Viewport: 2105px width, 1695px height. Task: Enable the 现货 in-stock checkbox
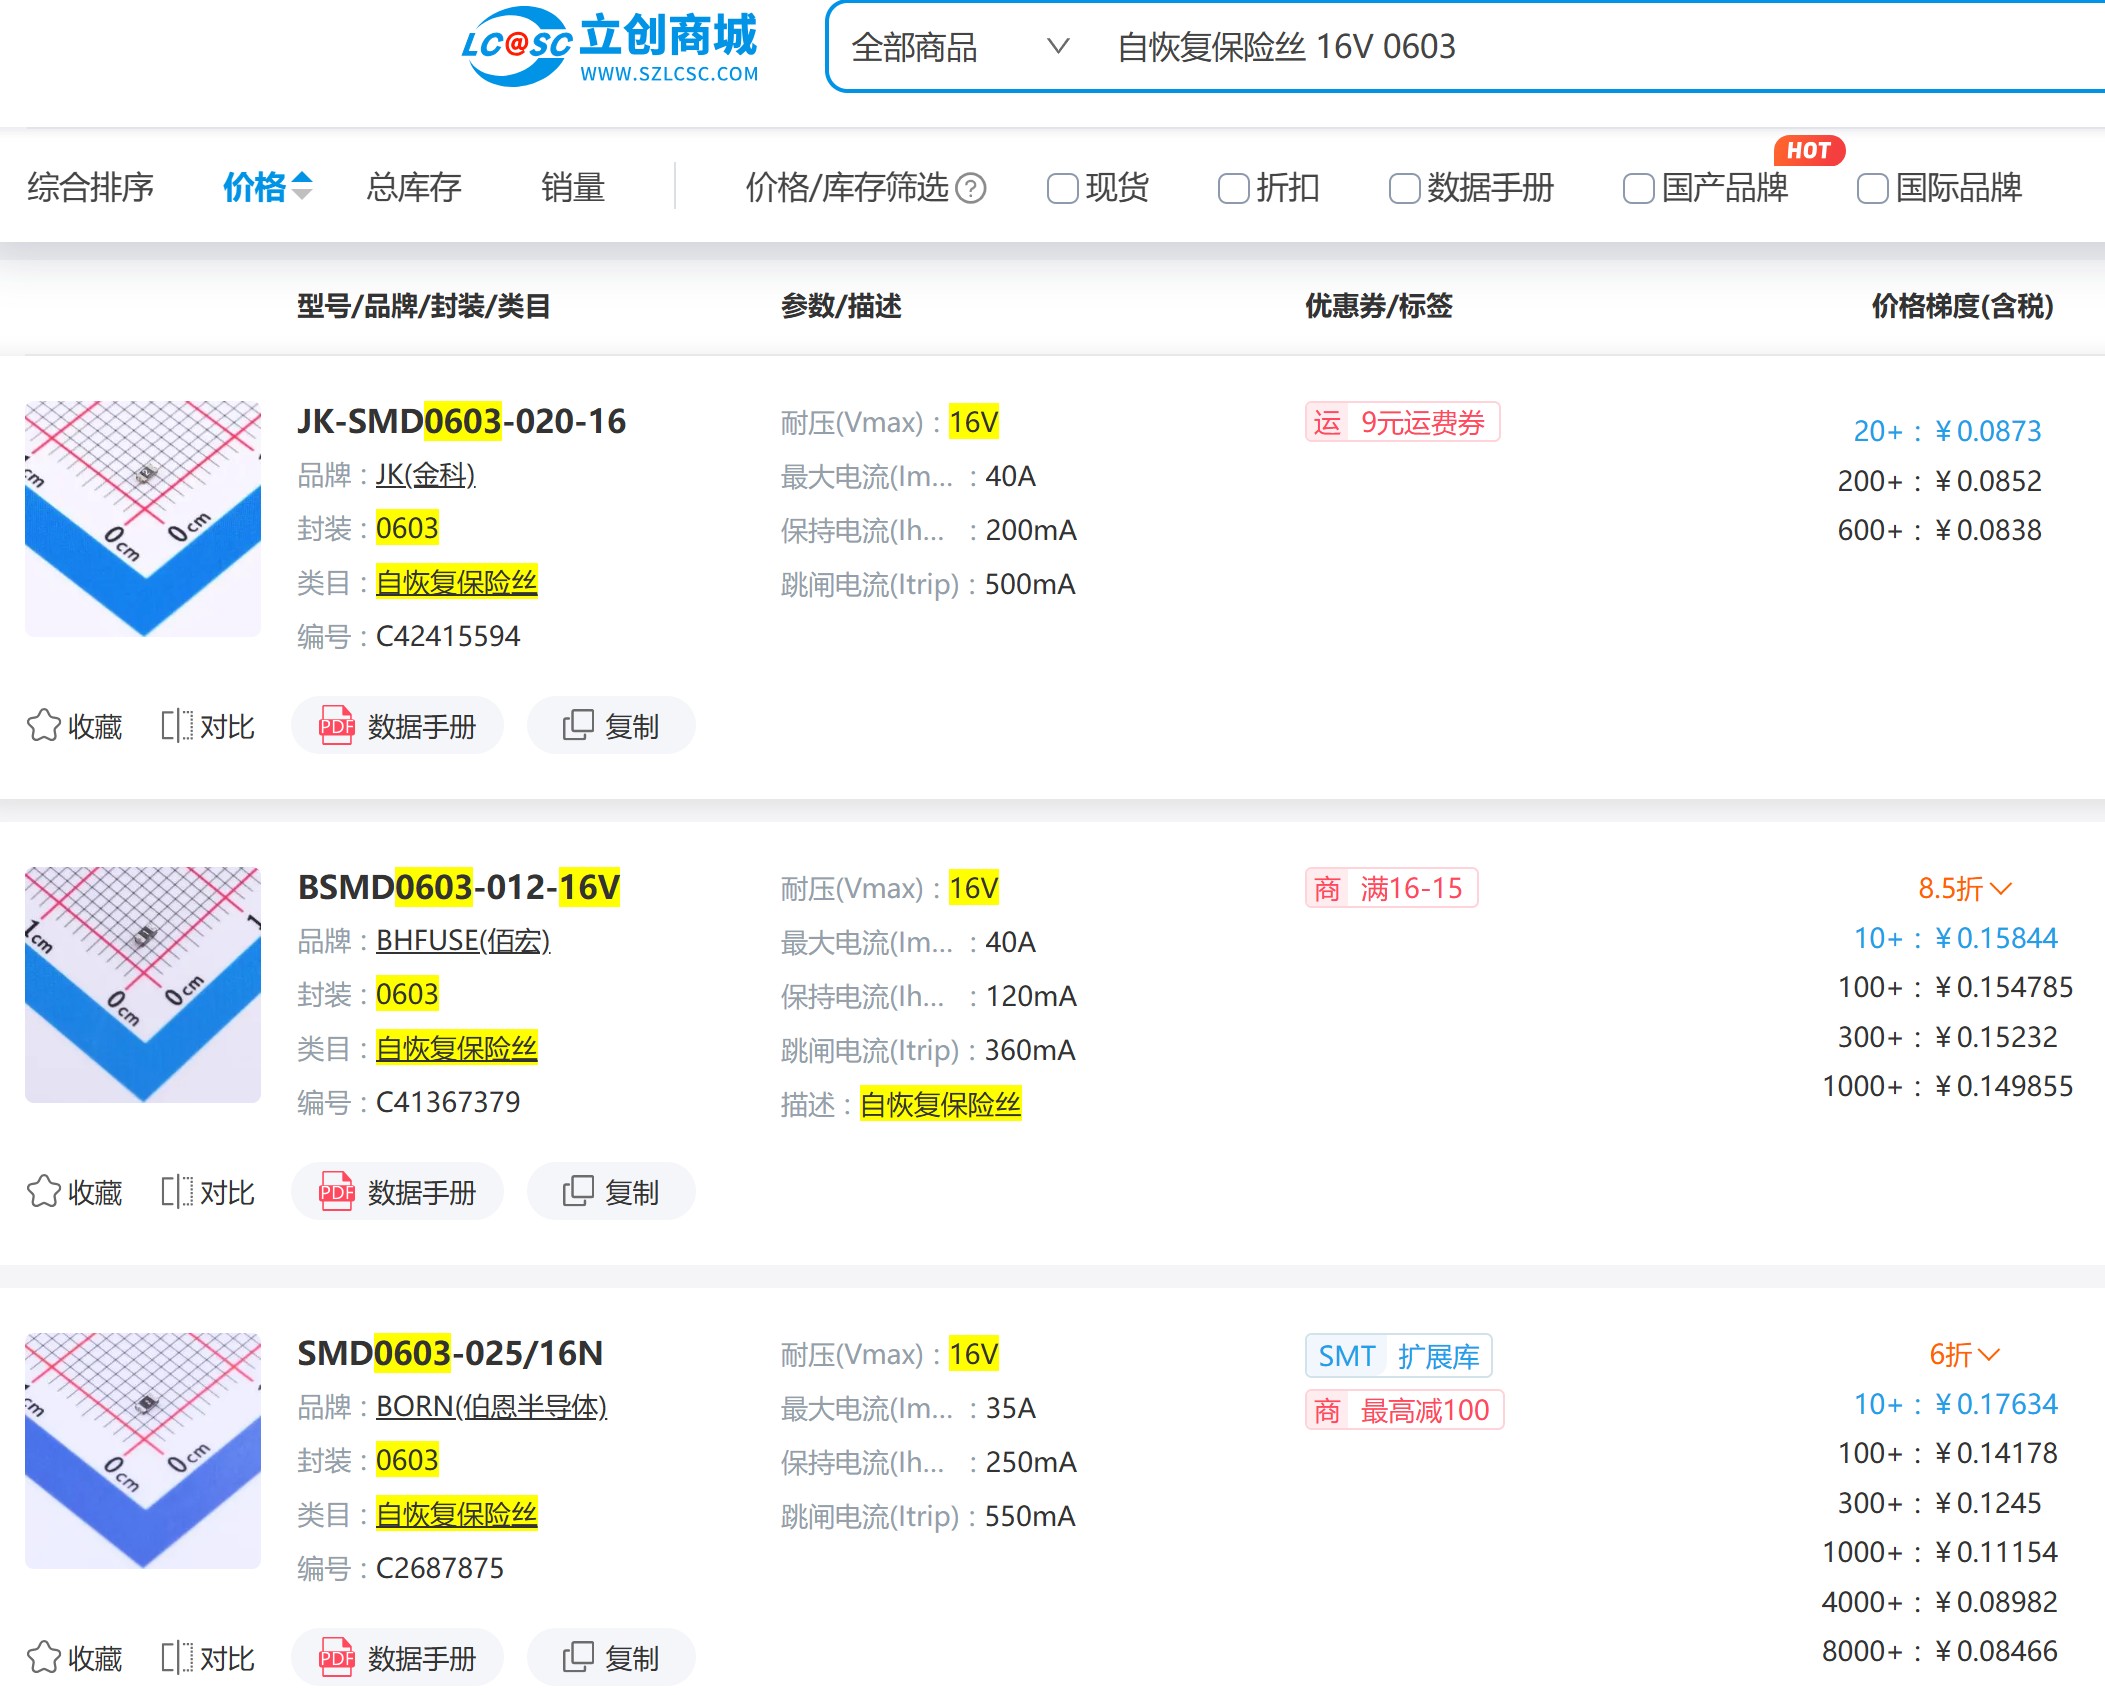click(x=1062, y=188)
